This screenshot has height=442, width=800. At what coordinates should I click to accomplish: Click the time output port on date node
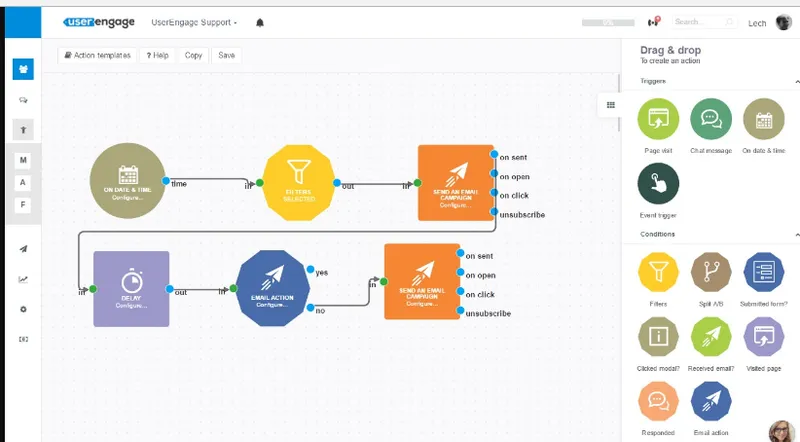click(166, 181)
